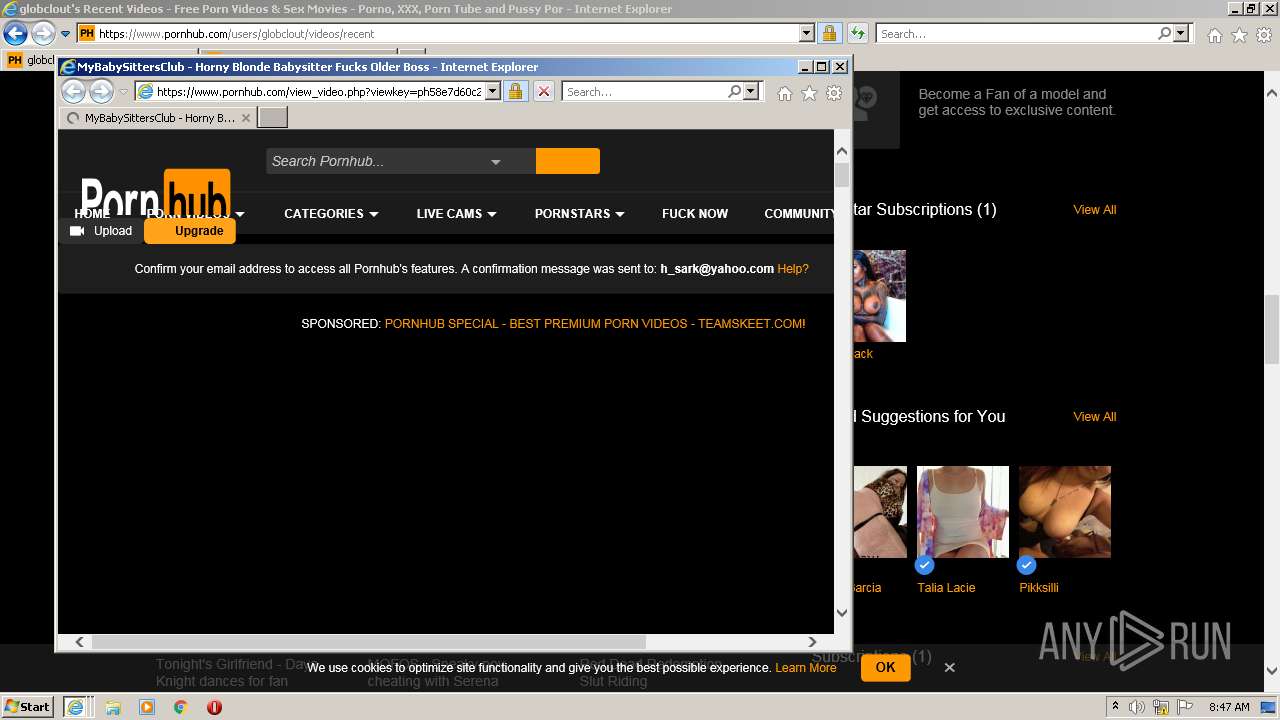
Task: Open Tools gear in main browser window
Action: [1264, 35]
